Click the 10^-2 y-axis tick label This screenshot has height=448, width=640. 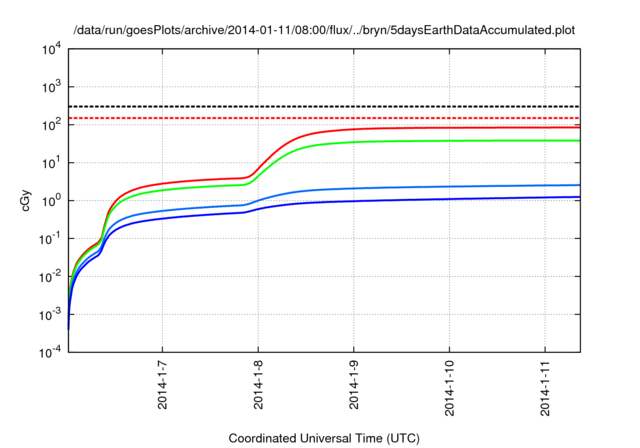point(50,276)
